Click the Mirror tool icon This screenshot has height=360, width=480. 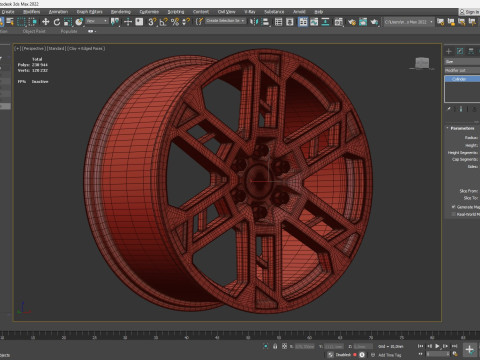[x=254, y=22]
